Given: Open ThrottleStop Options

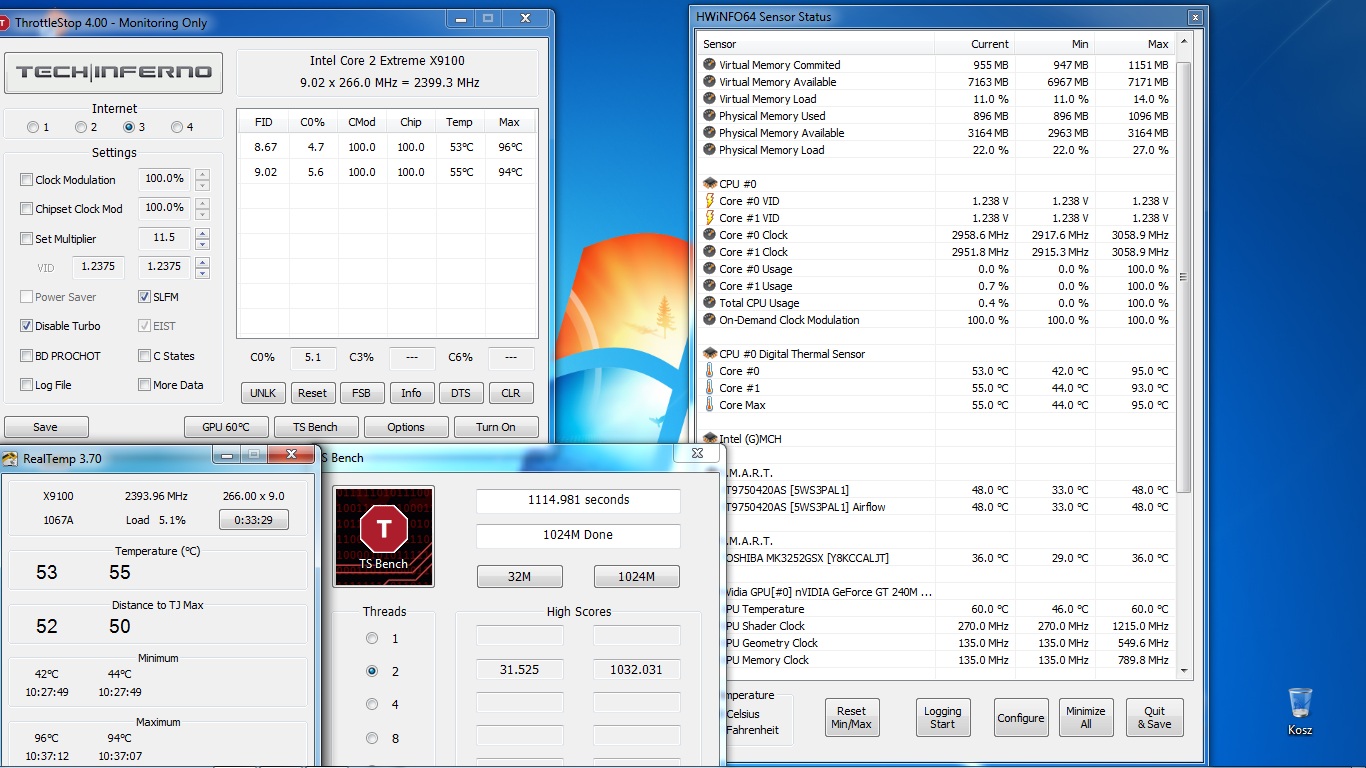Looking at the screenshot, I should [406, 427].
